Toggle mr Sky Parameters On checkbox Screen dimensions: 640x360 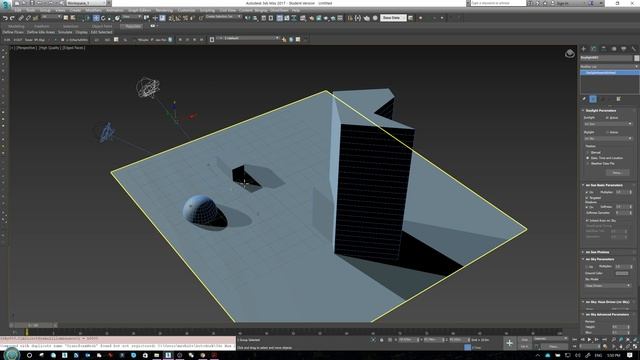pos(587,267)
